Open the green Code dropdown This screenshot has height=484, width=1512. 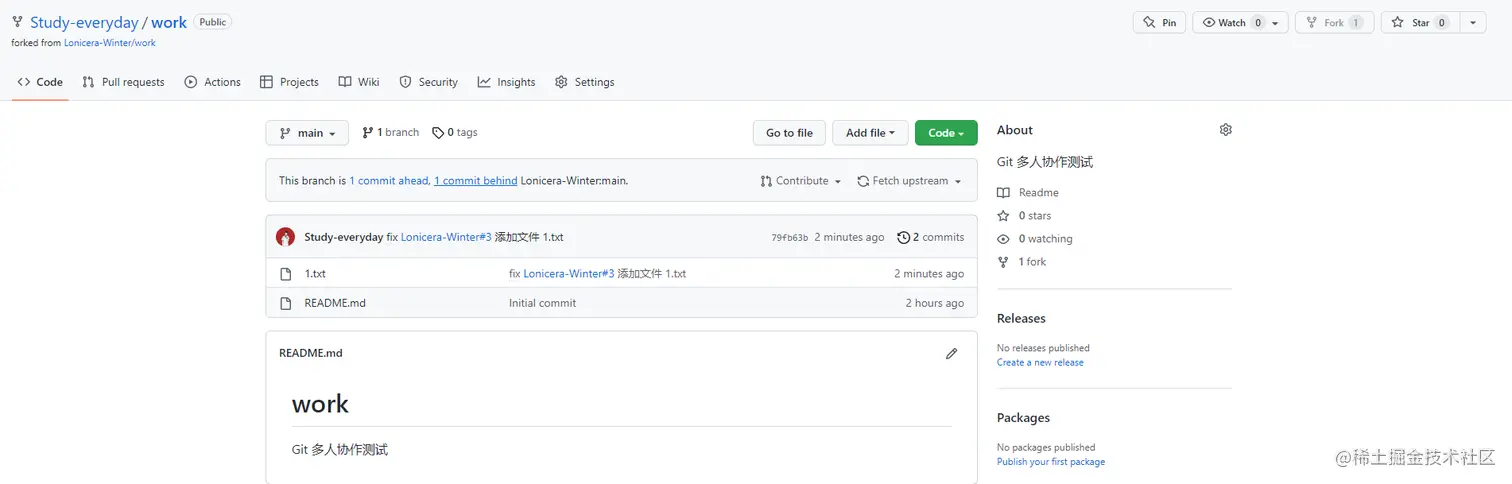[946, 133]
